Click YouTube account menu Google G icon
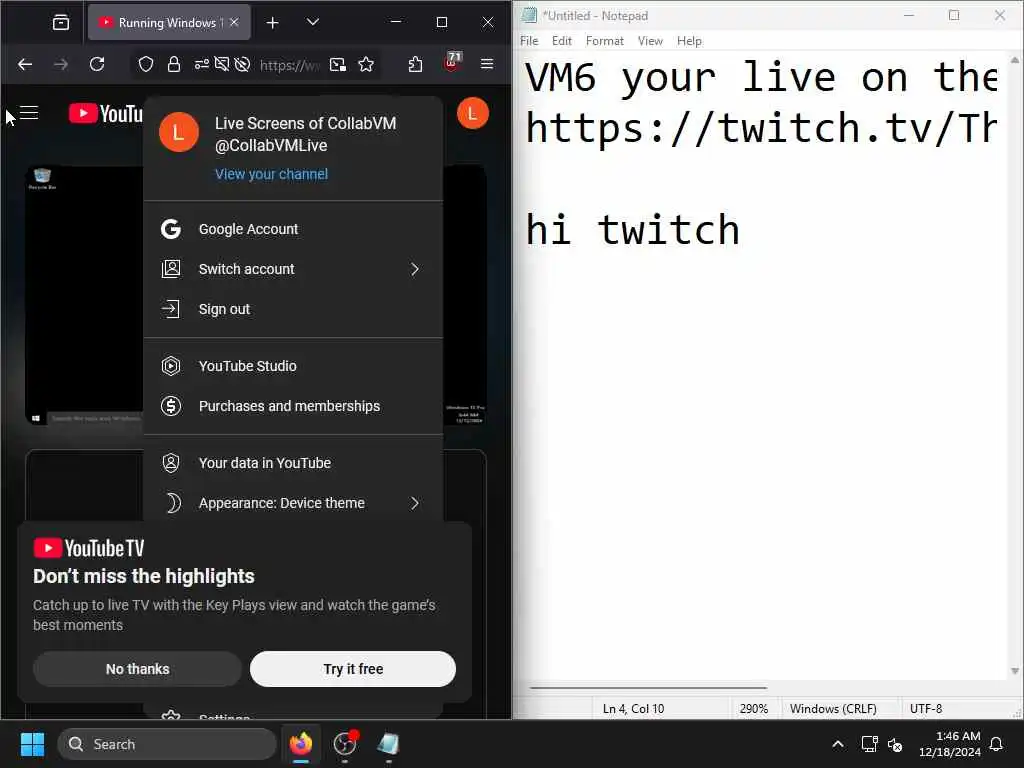This screenshot has height=768, width=1024. pyautogui.click(x=171, y=229)
